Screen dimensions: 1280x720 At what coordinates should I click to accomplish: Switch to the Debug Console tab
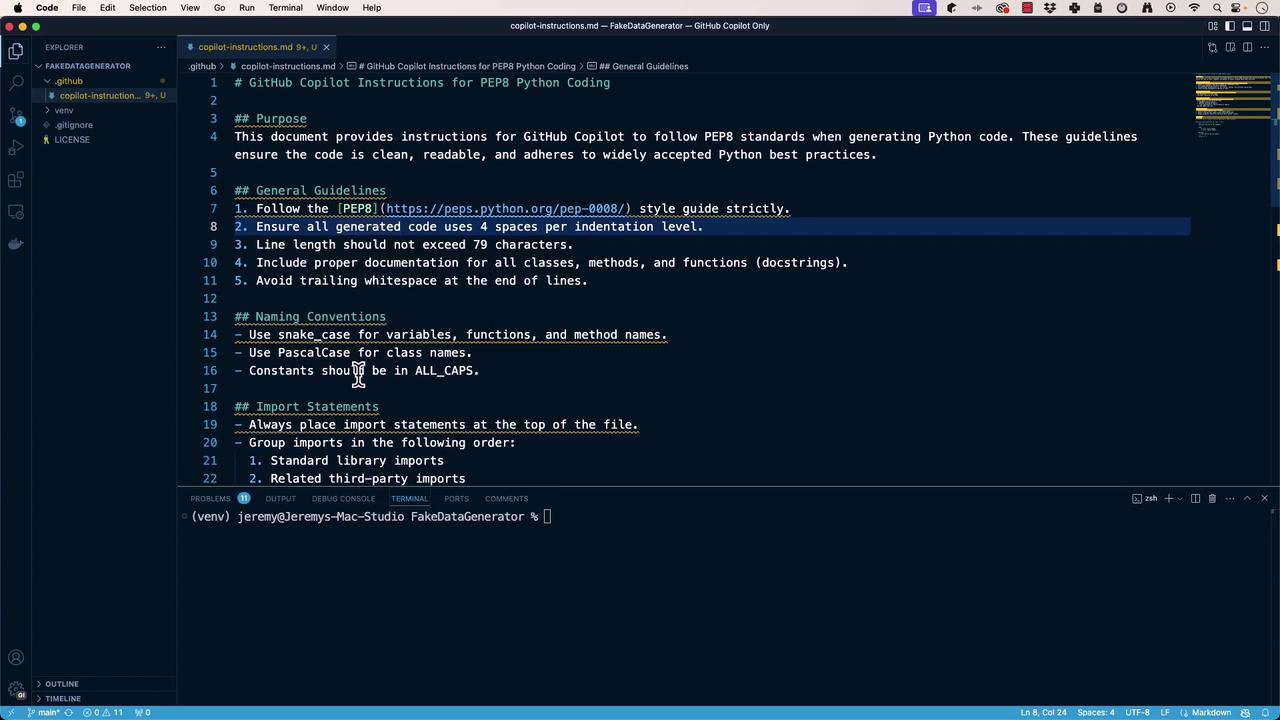[x=343, y=498]
